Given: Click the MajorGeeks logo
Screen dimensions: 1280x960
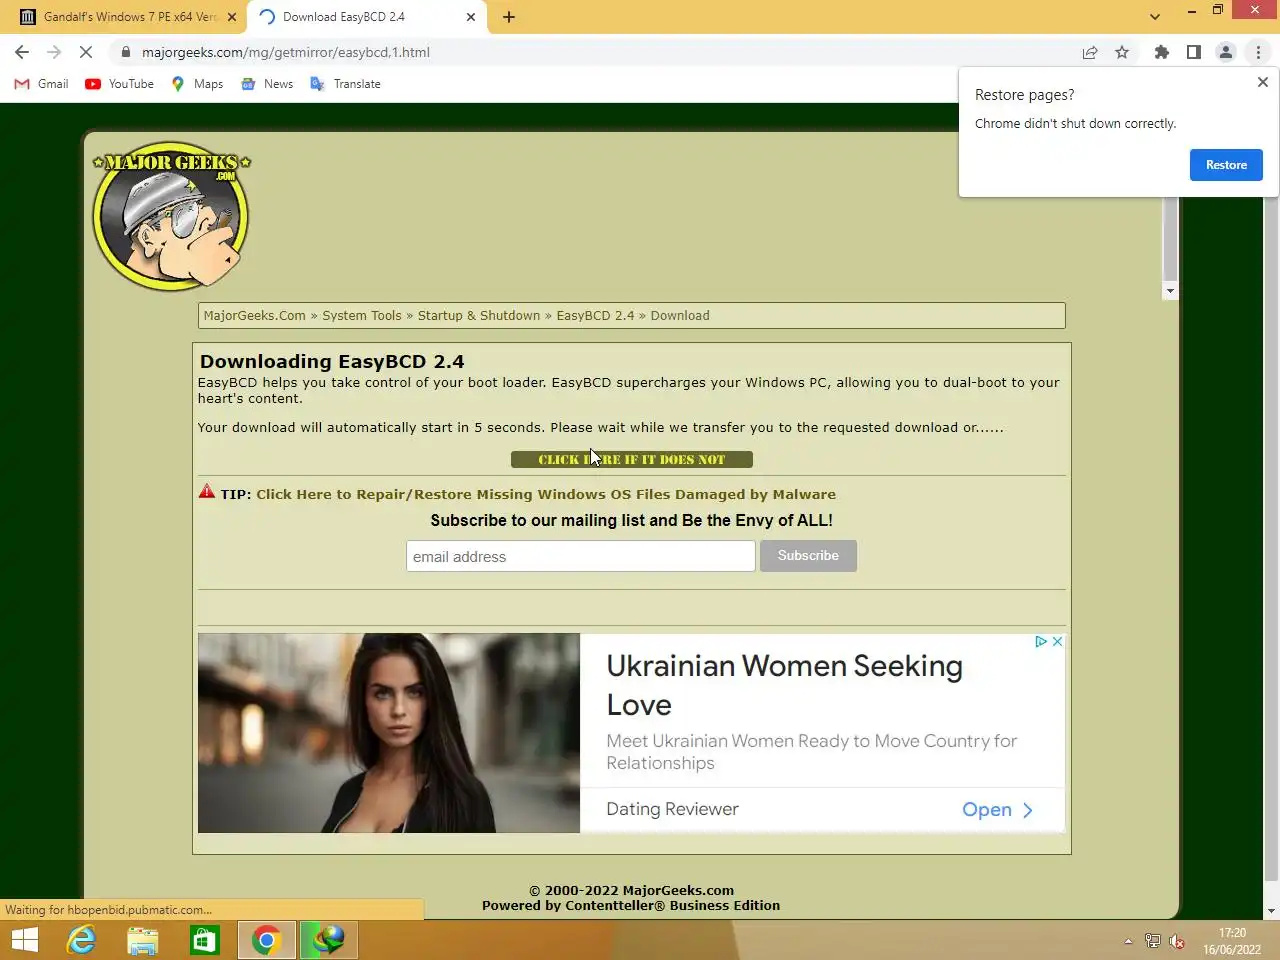Looking at the screenshot, I should point(171,216).
